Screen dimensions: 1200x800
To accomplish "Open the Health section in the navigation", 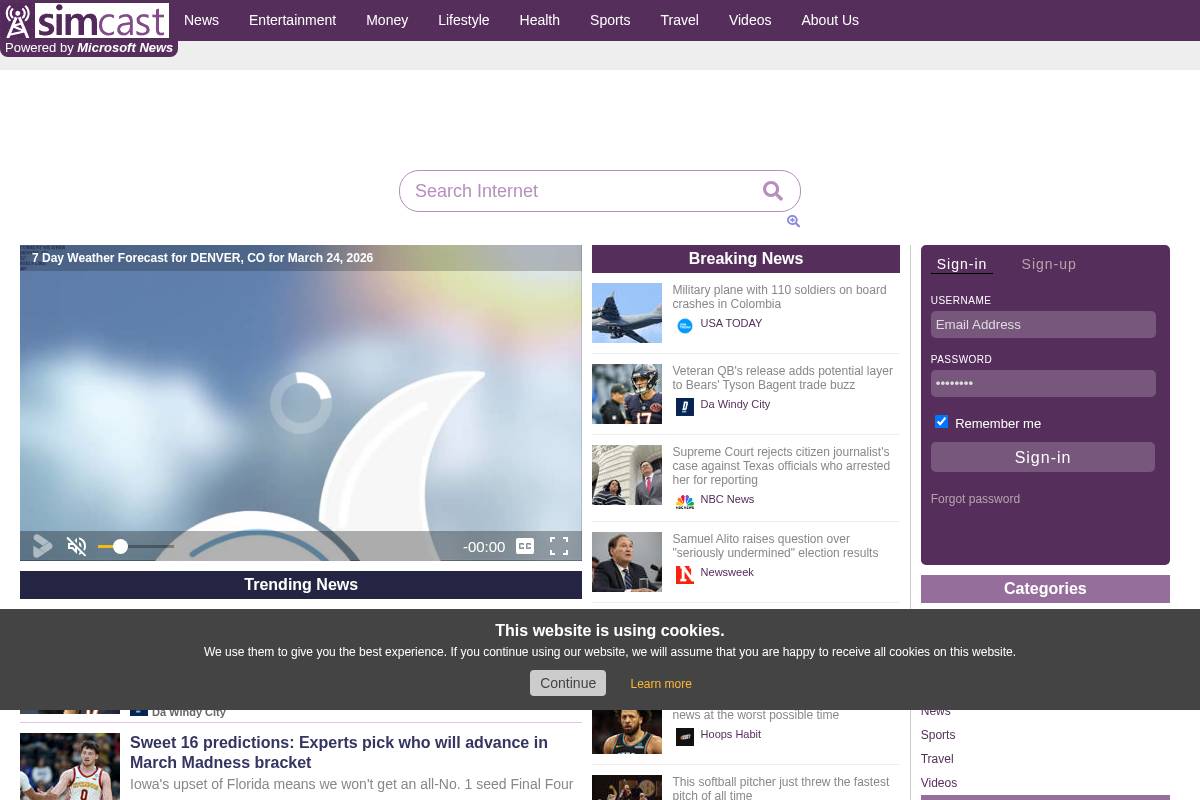I will (x=539, y=20).
